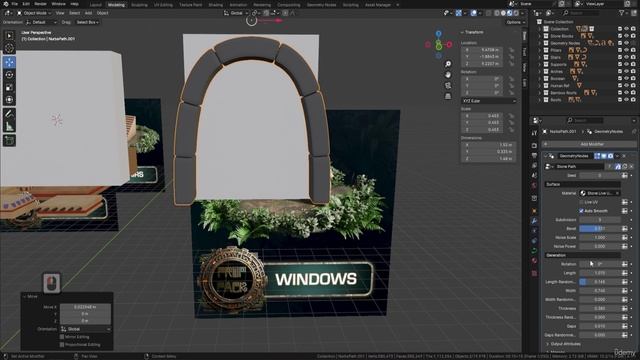Adjust the Noise Scale slider field
Image resolution: width=640 pixels, height=360 pixels.
pyautogui.click(x=600, y=238)
